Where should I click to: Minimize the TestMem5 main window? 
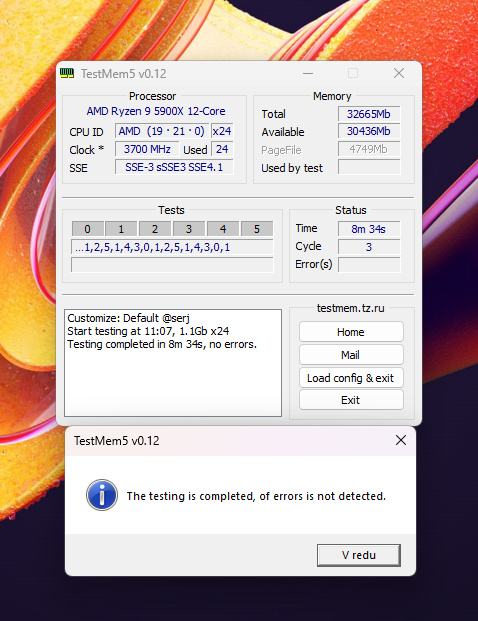click(308, 73)
